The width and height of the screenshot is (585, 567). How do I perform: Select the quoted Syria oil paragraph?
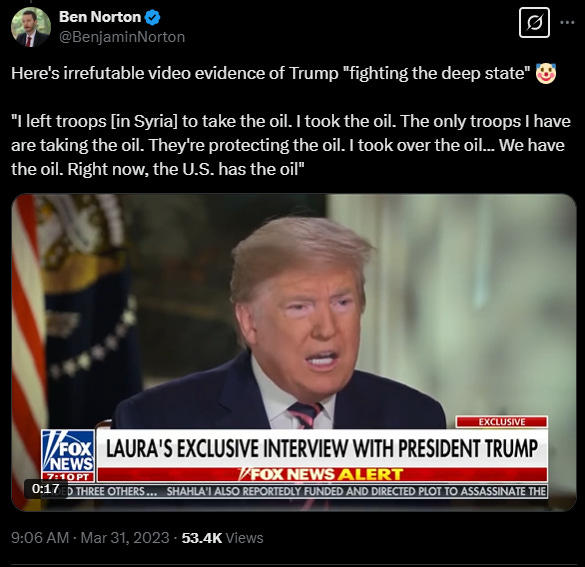click(291, 145)
